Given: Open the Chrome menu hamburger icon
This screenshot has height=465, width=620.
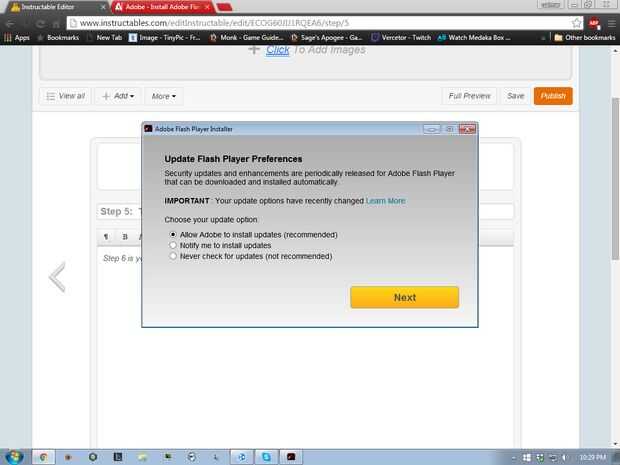Looking at the screenshot, I should point(611,23).
